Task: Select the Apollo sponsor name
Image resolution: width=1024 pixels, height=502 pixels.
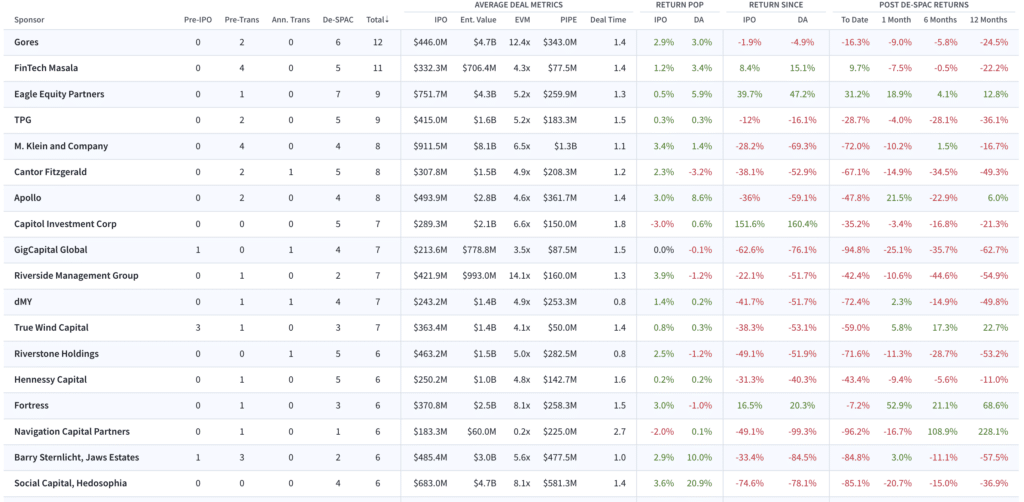Action: point(28,198)
